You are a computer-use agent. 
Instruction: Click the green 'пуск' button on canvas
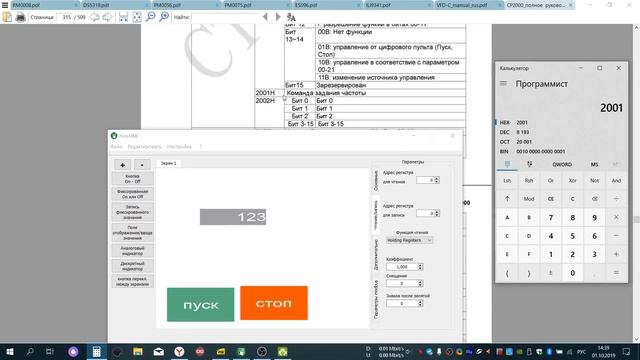[200, 304]
